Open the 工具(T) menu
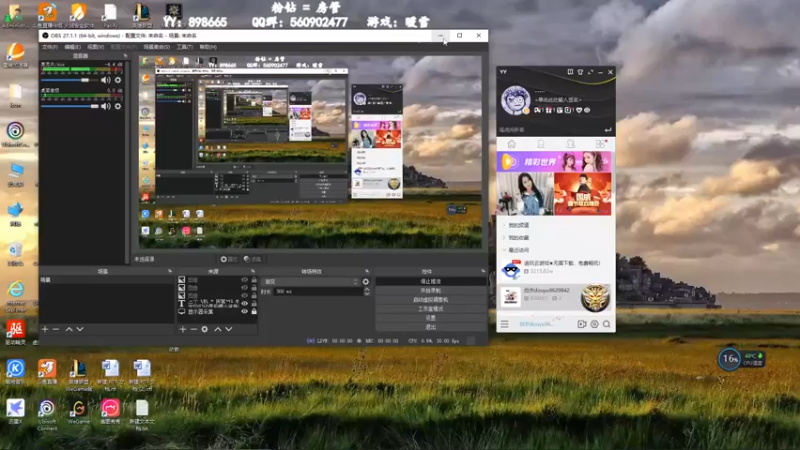The height and width of the screenshot is (450, 800). (185, 47)
